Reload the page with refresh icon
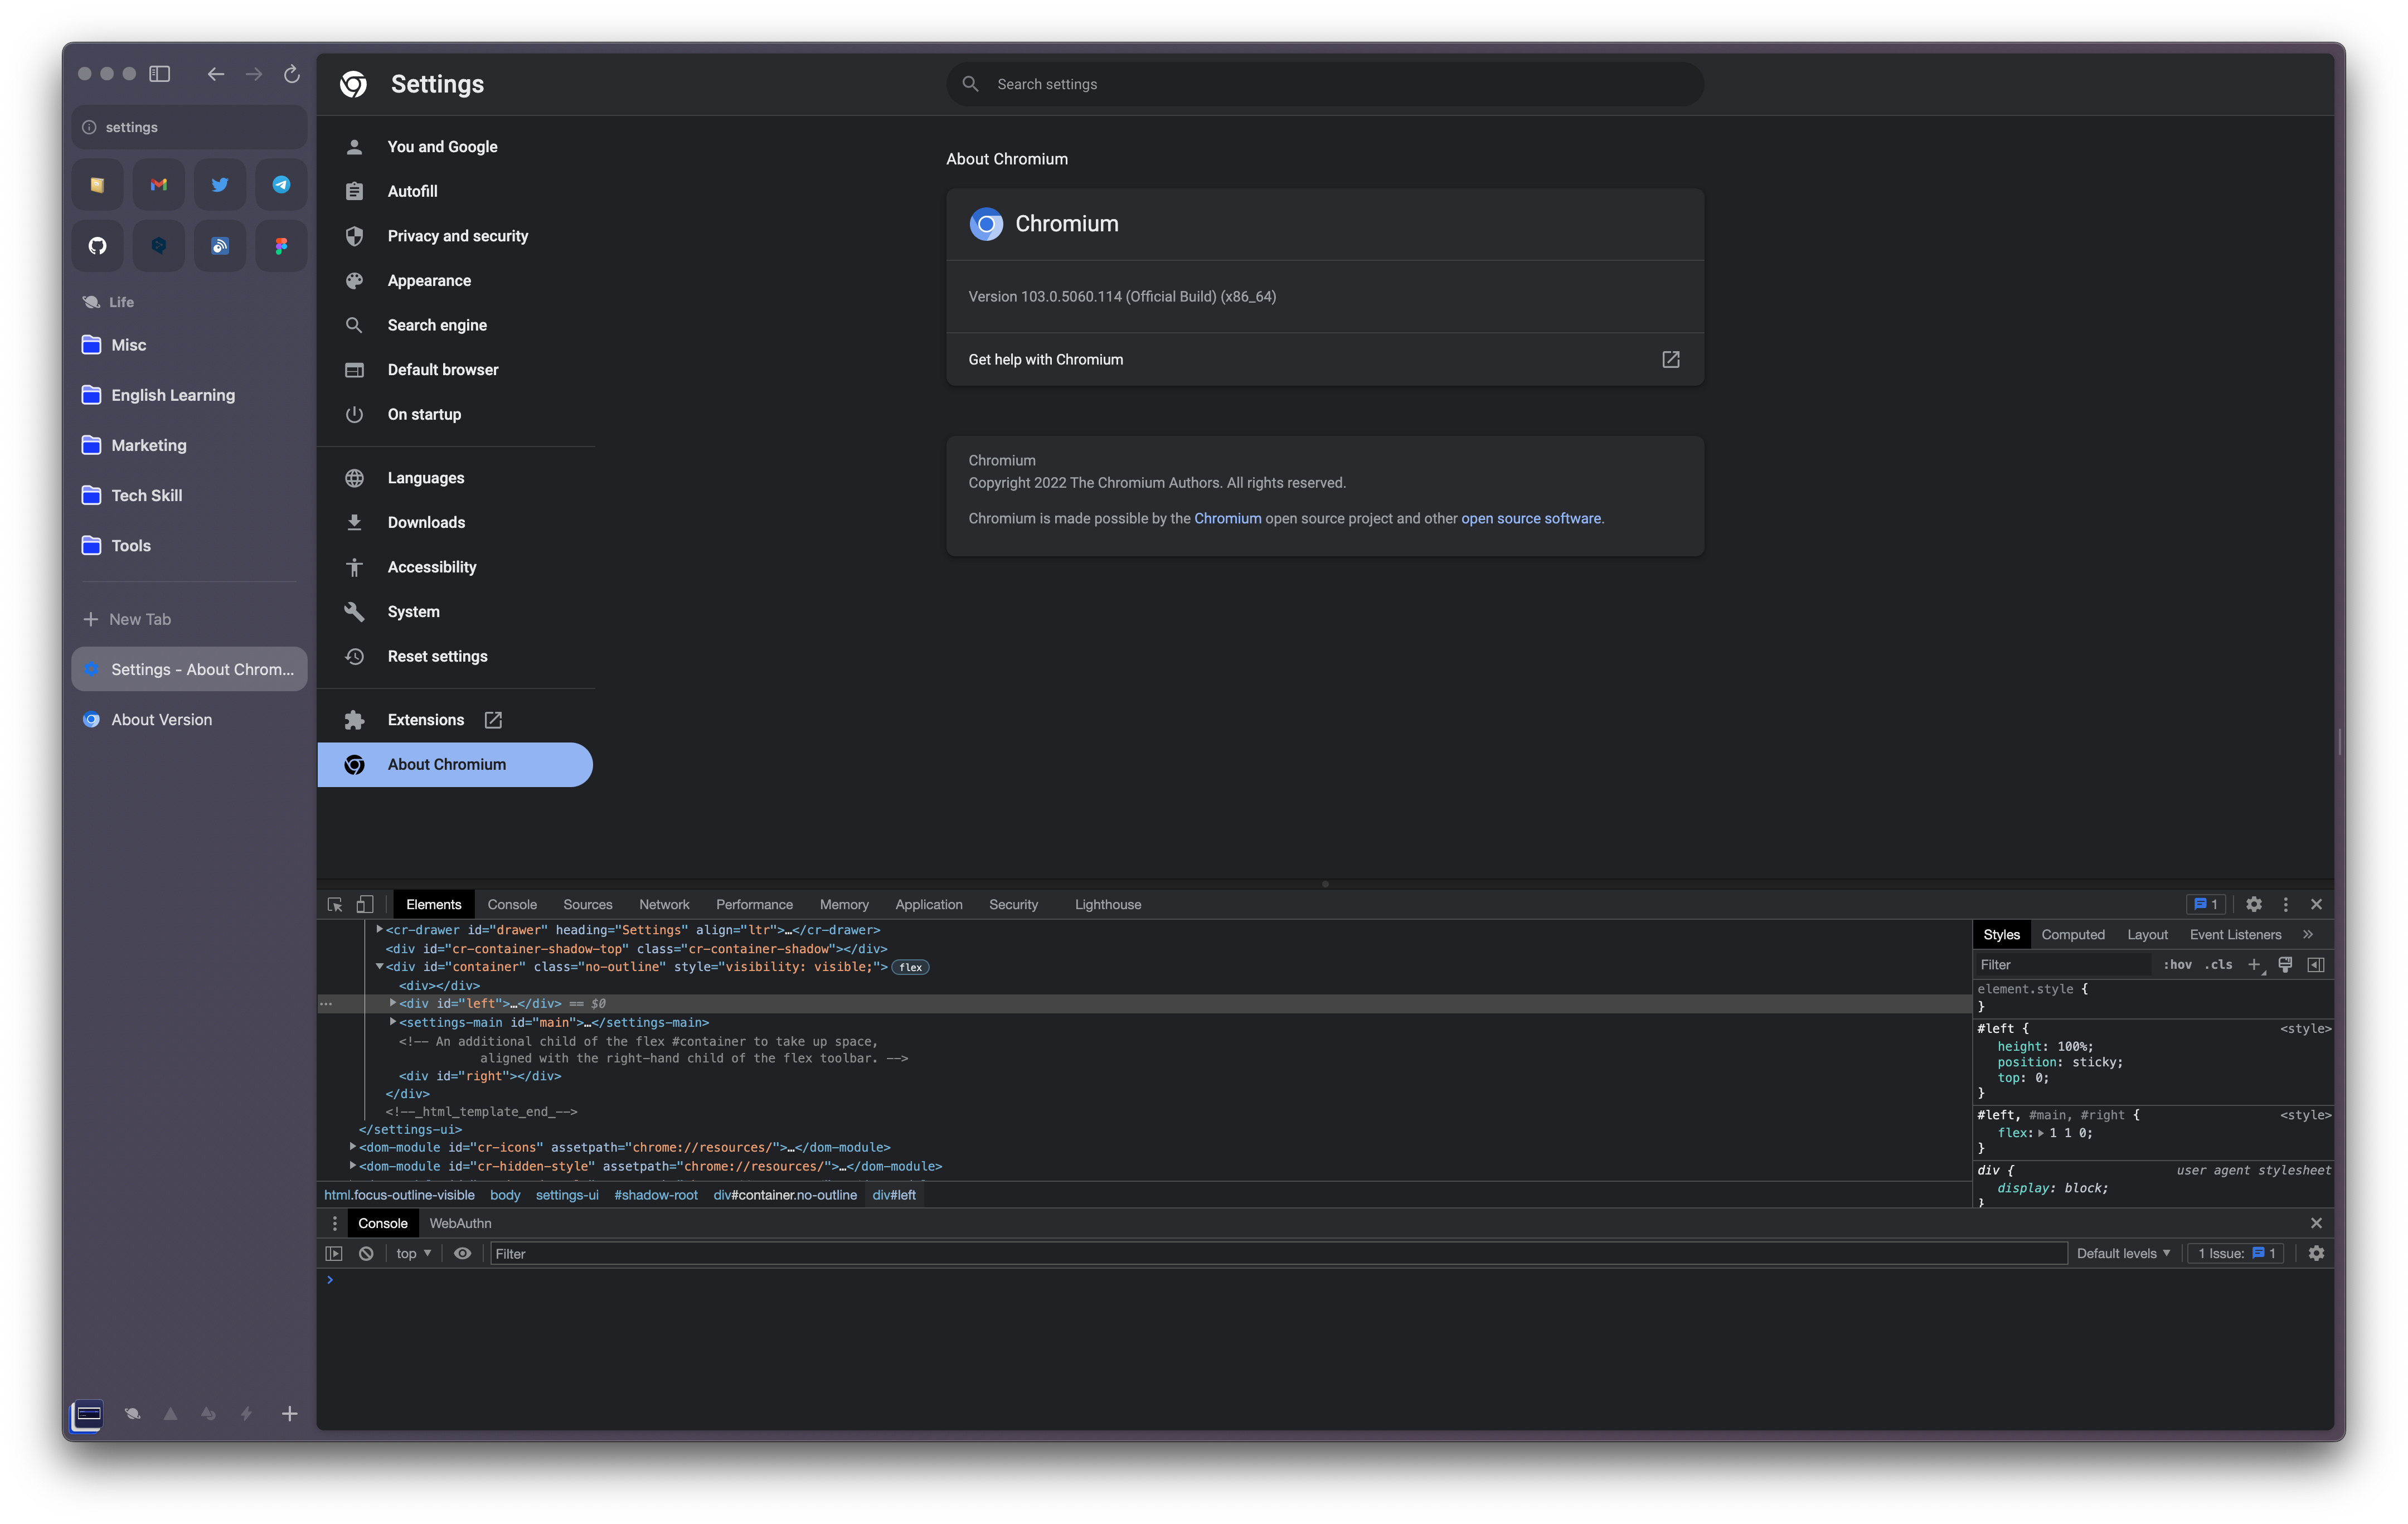Screen dimensions: 2408x1524 [x=291, y=74]
